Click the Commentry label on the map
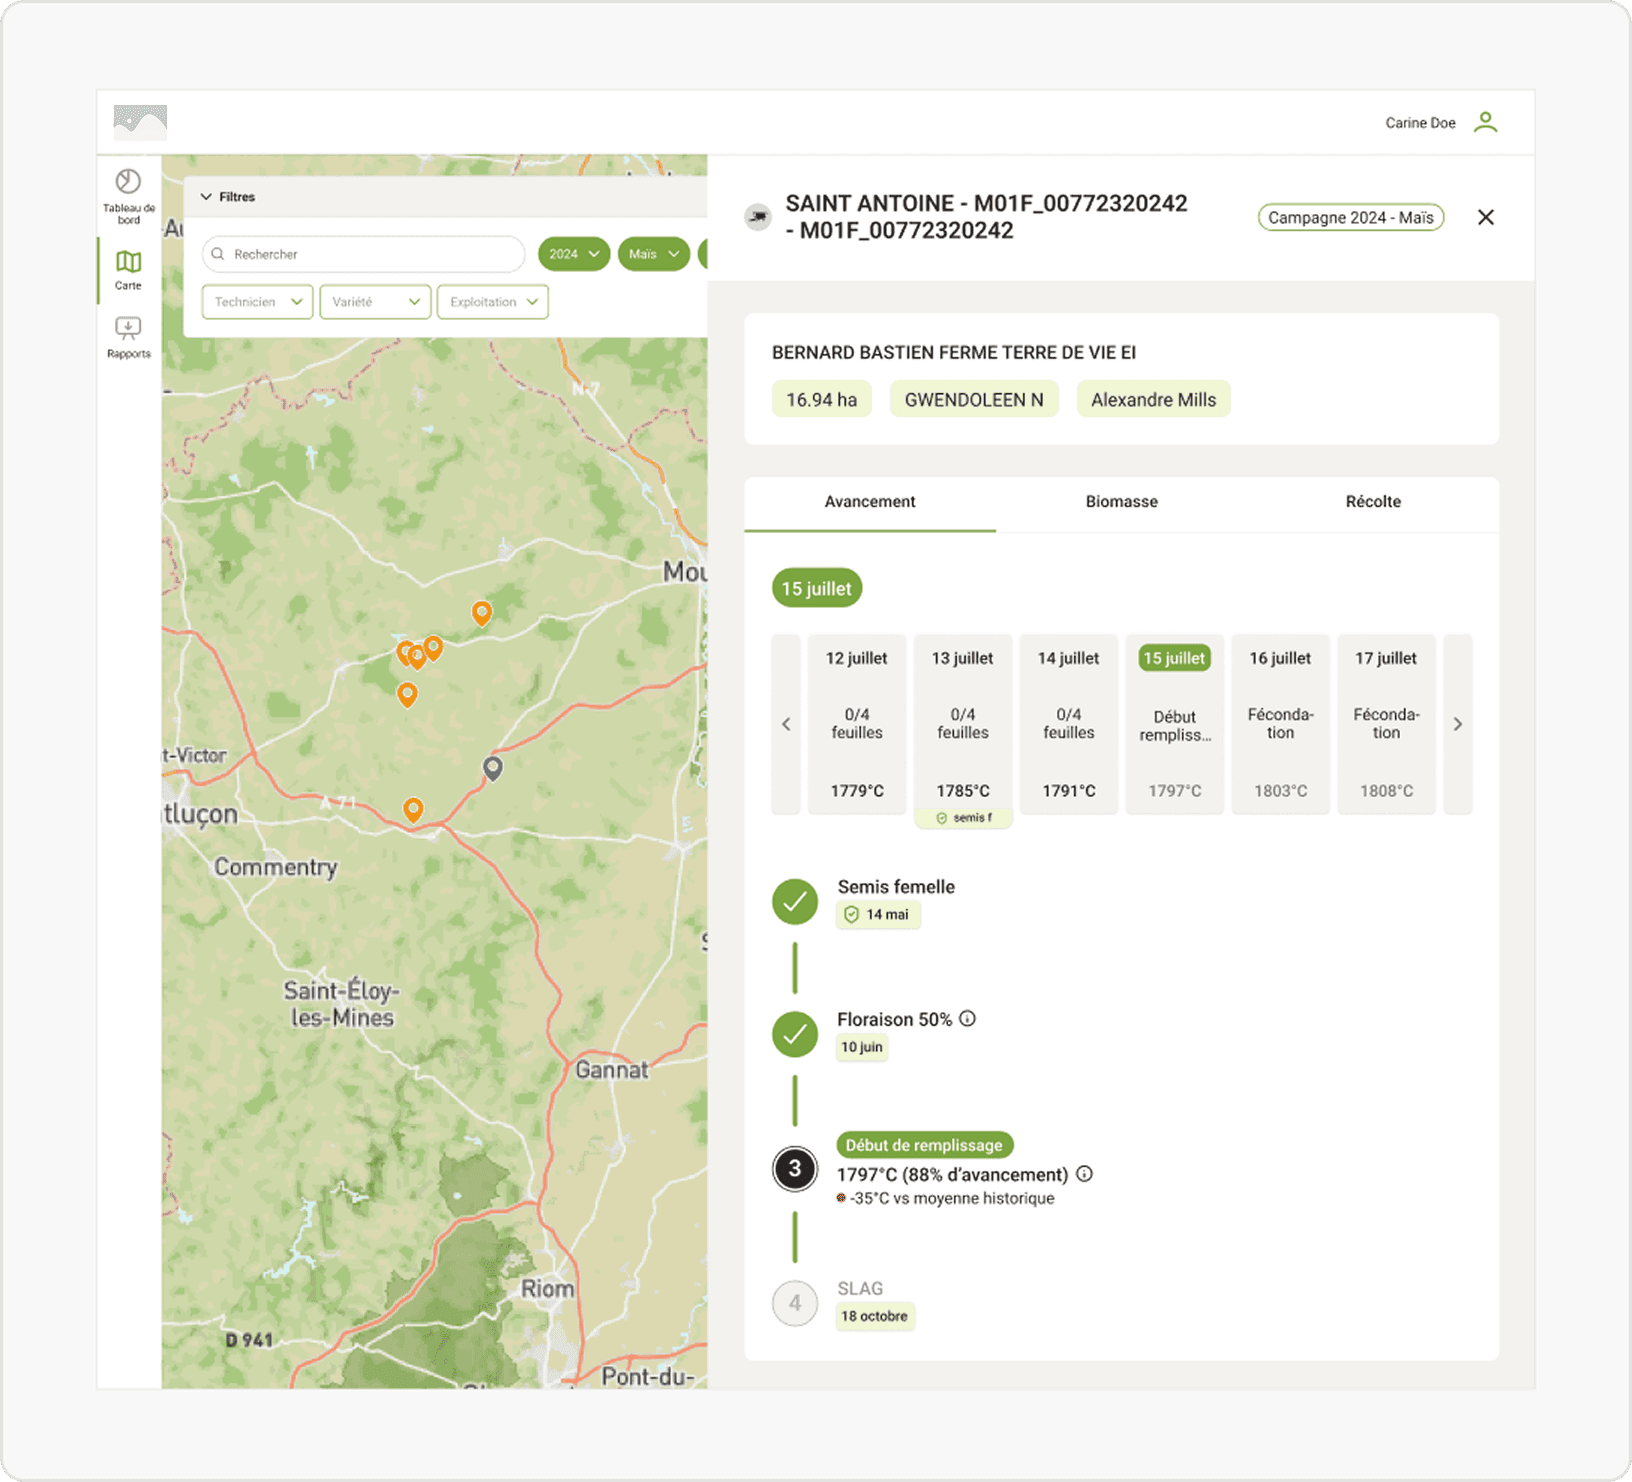 (276, 867)
